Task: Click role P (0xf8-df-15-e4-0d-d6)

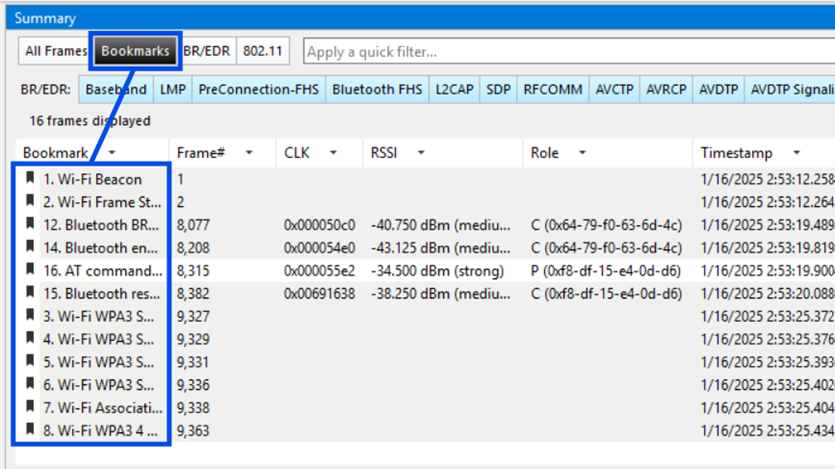Action: click(606, 271)
